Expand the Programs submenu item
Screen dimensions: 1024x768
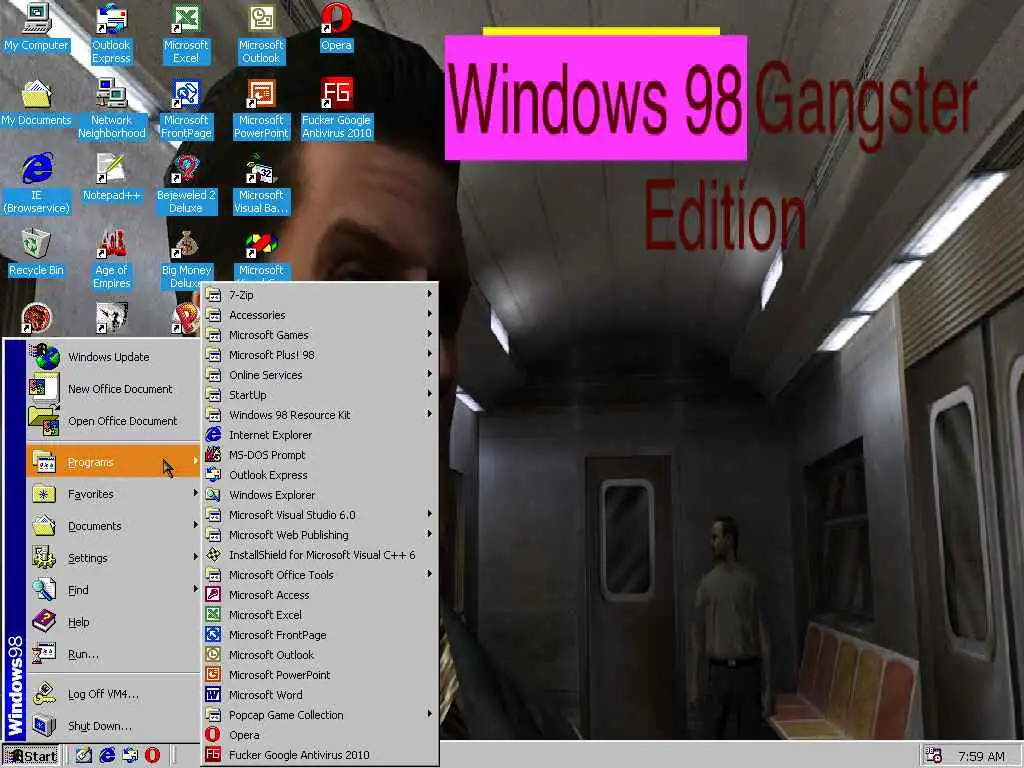point(113,462)
